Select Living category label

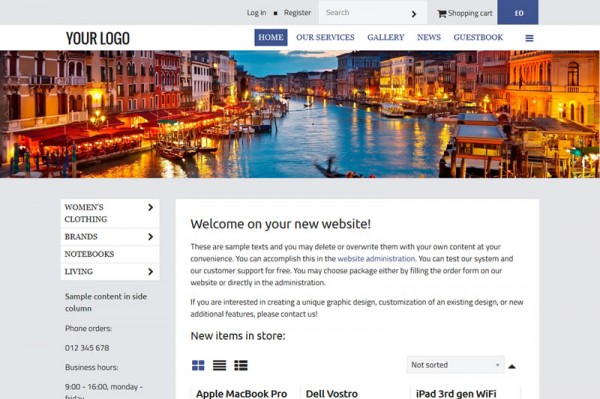pyautogui.click(x=79, y=272)
